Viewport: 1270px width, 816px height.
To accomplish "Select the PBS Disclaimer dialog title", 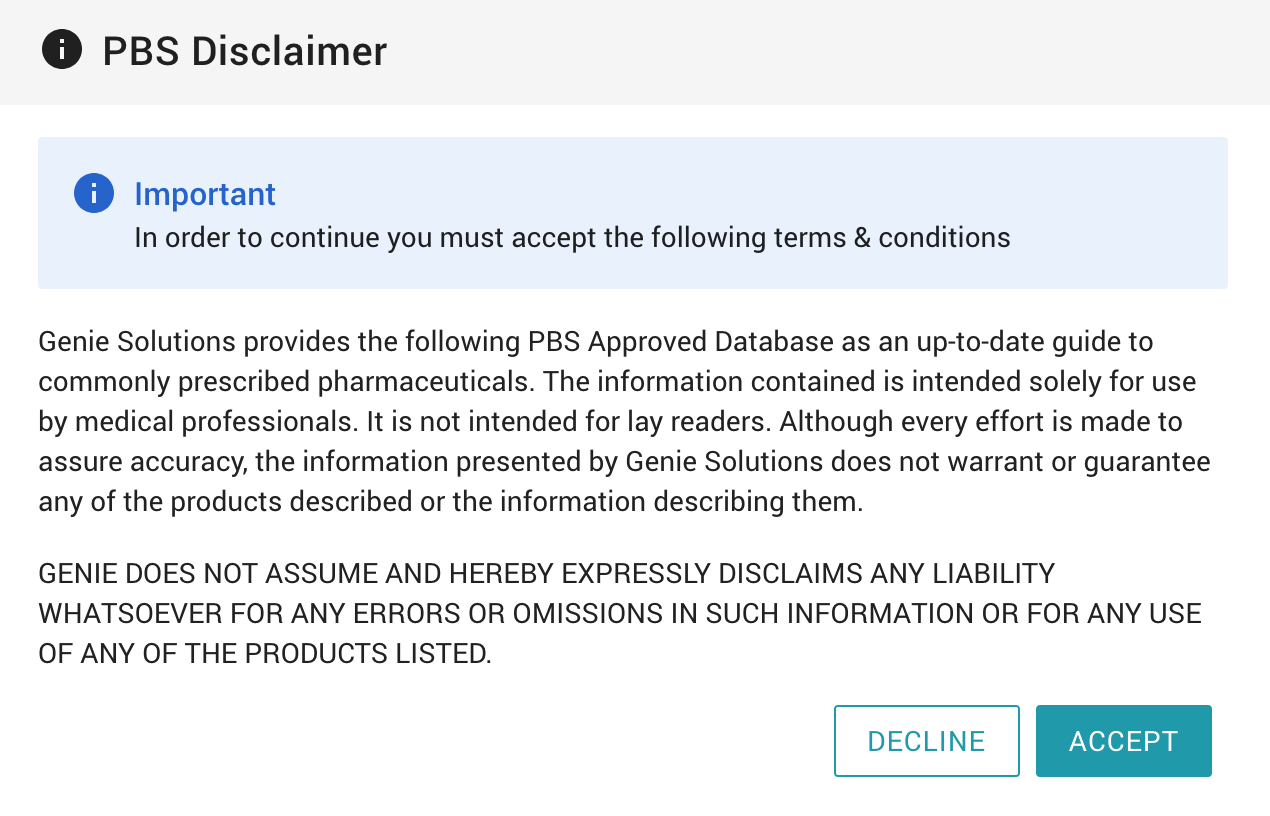I will tap(244, 50).
